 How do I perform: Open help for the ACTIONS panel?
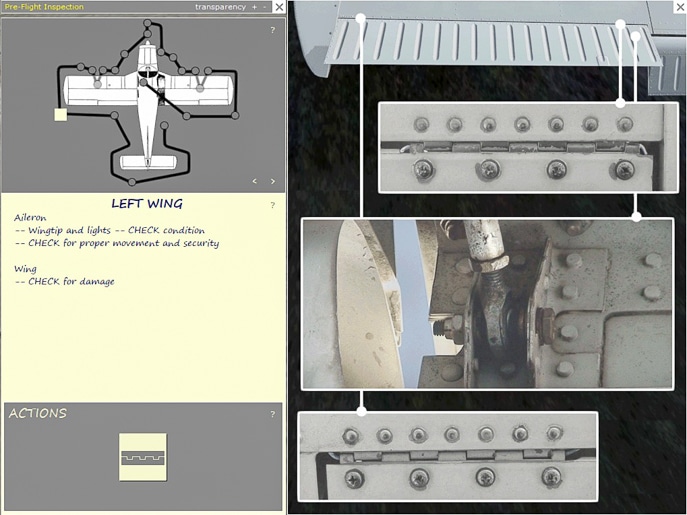point(272,414)
